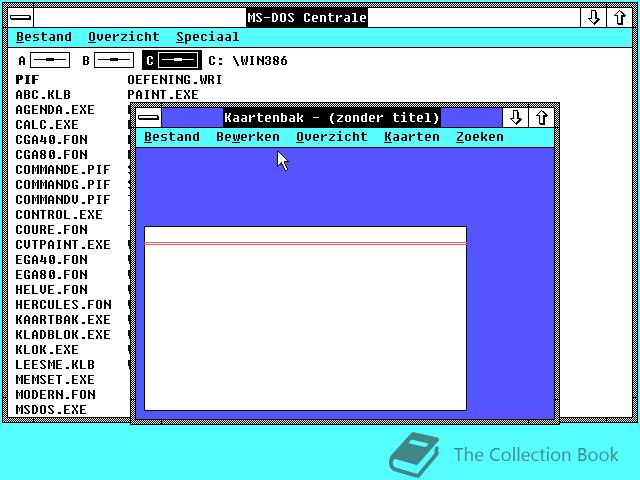Select file AGENDA.EXE
This screenshot has width=640, height=480.
(55, 110)
